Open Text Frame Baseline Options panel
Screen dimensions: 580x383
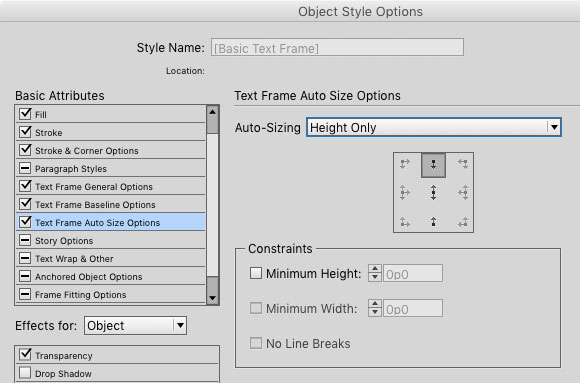pos(111,204)
